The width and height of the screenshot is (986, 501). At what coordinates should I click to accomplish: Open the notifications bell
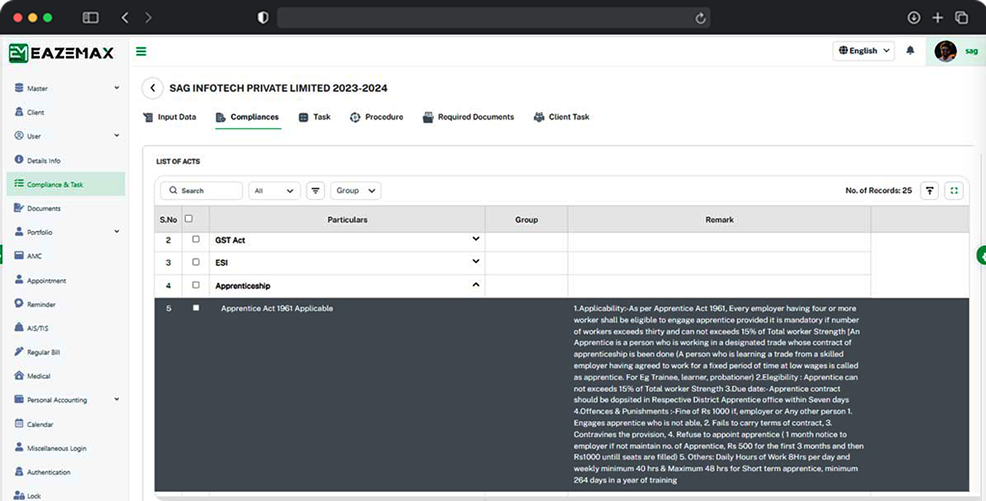point(910,50)
